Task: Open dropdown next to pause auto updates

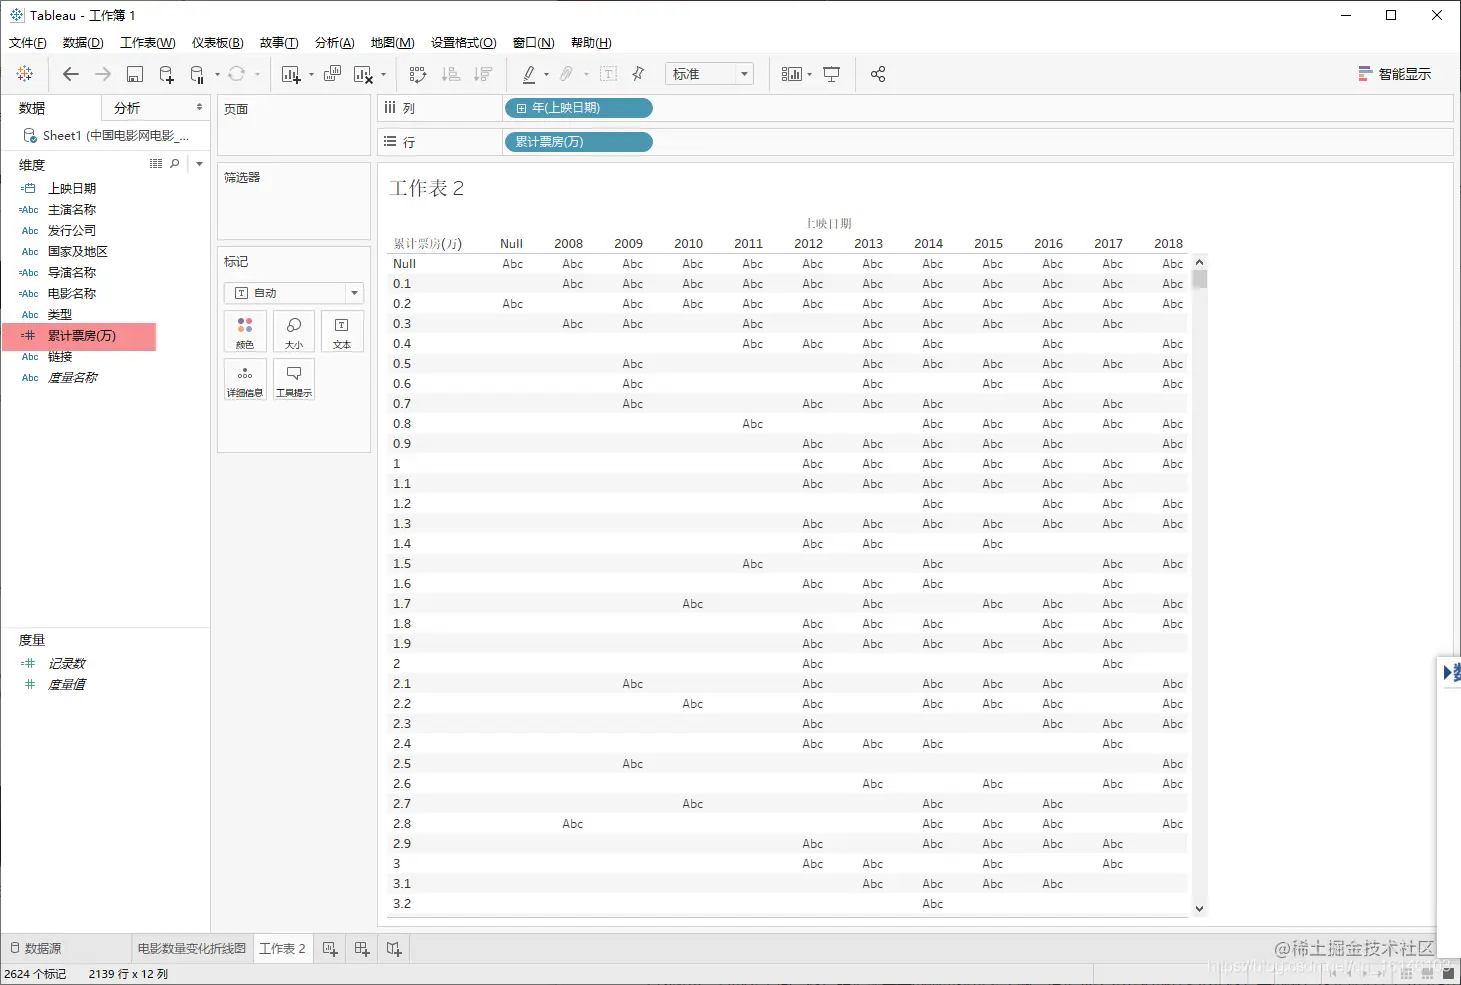Action: [217, 74]
